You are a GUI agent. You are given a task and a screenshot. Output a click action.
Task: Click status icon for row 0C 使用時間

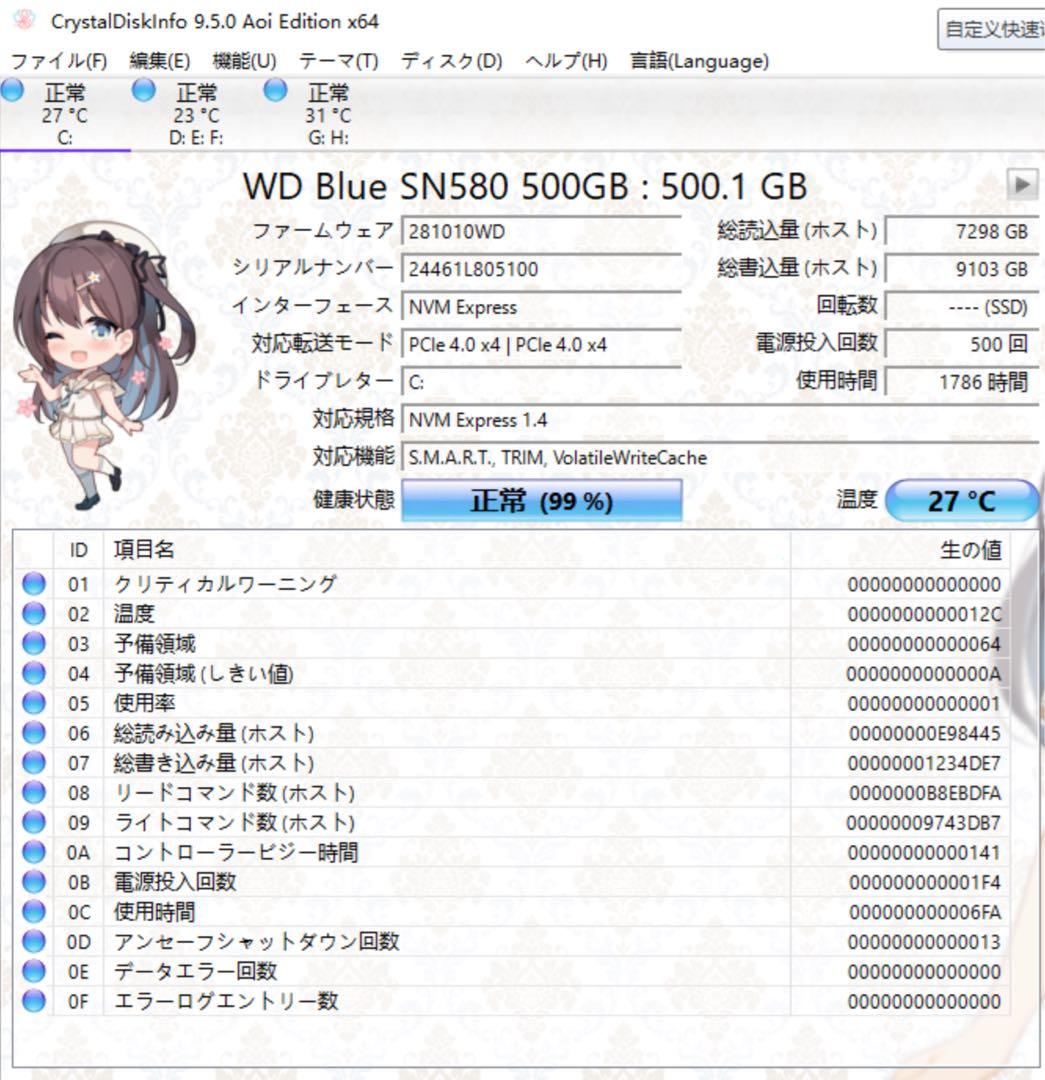34,912
